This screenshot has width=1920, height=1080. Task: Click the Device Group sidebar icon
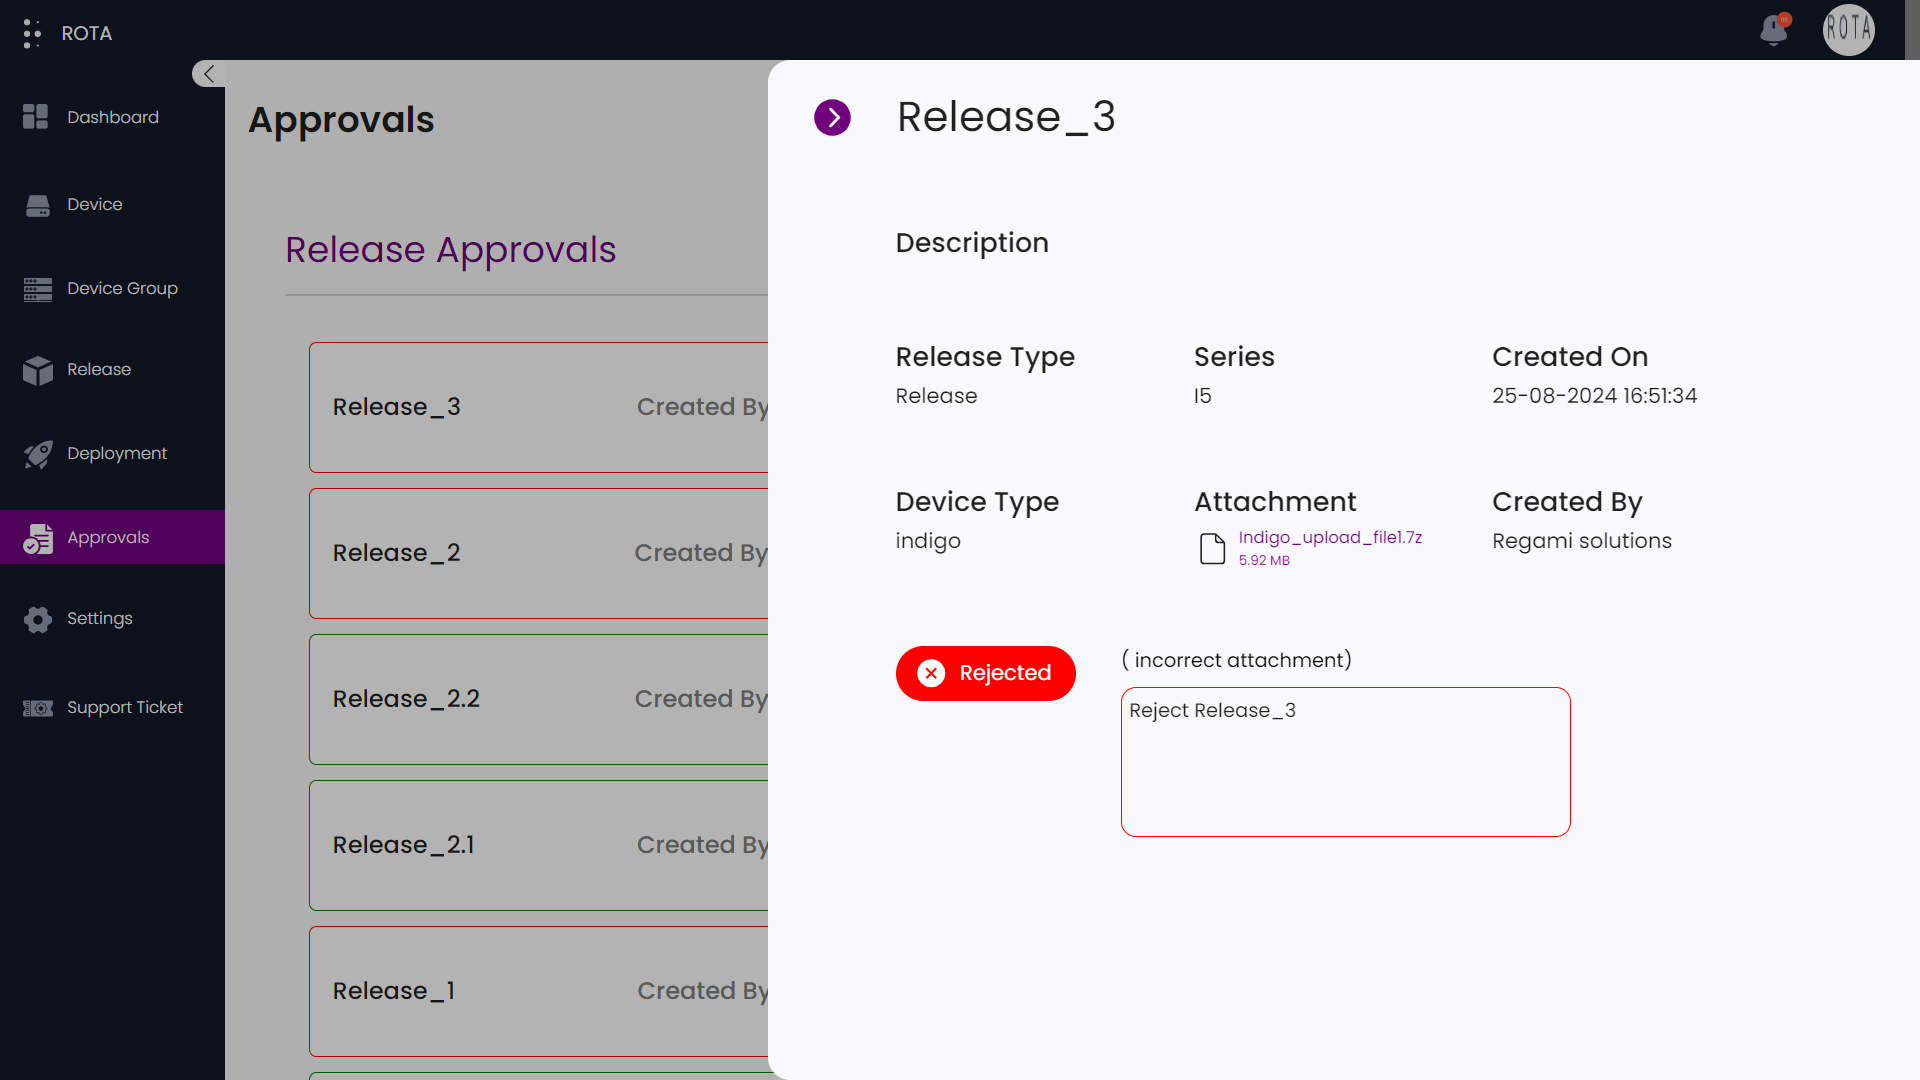click(x=38, y=287)
